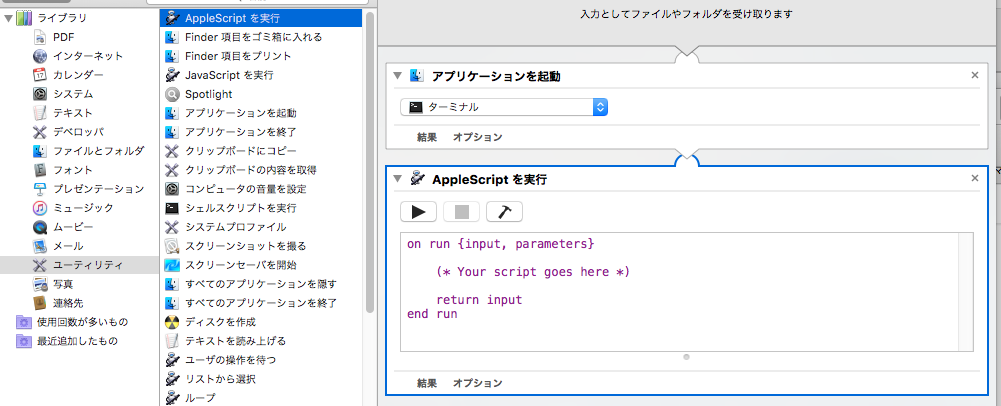
Task: Select the インターネット category icon
Action: (40, 56)
